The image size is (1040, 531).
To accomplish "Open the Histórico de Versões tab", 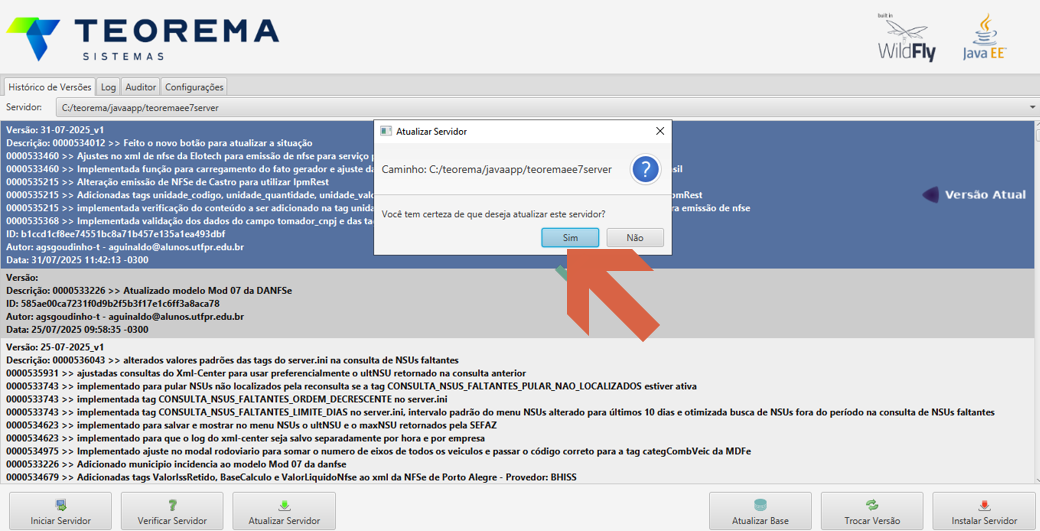I will click(x=50, y=87).
